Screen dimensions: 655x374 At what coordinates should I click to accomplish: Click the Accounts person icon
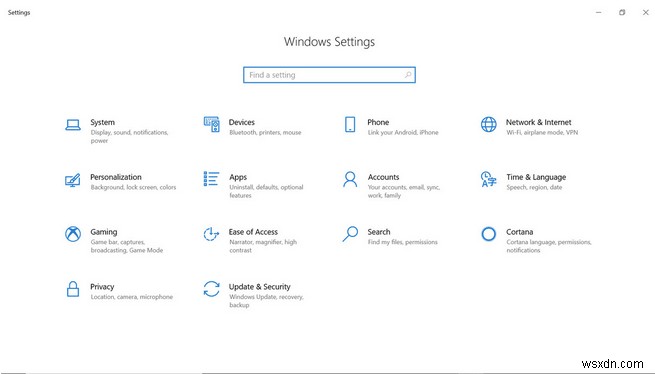(350, 179)
